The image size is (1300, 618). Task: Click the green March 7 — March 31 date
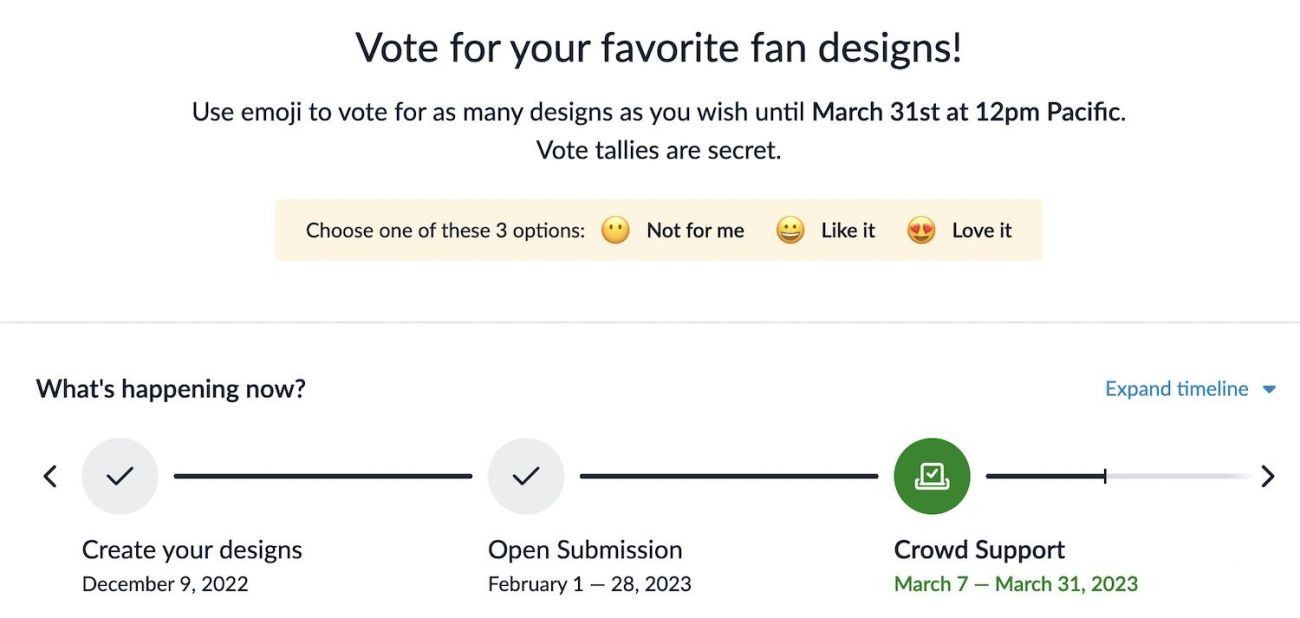tap(1015, 584)
